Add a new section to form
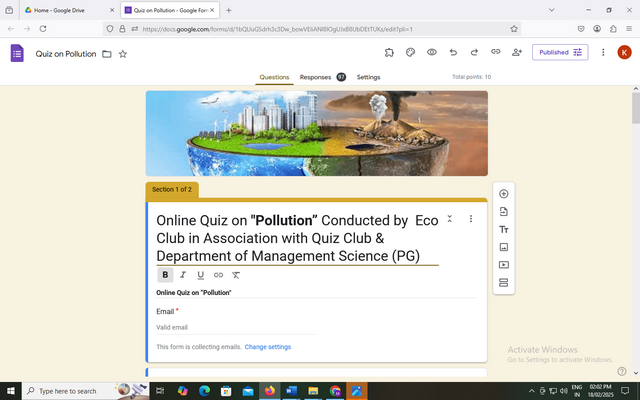Viewport: 640px width, 400px height. 503,283
